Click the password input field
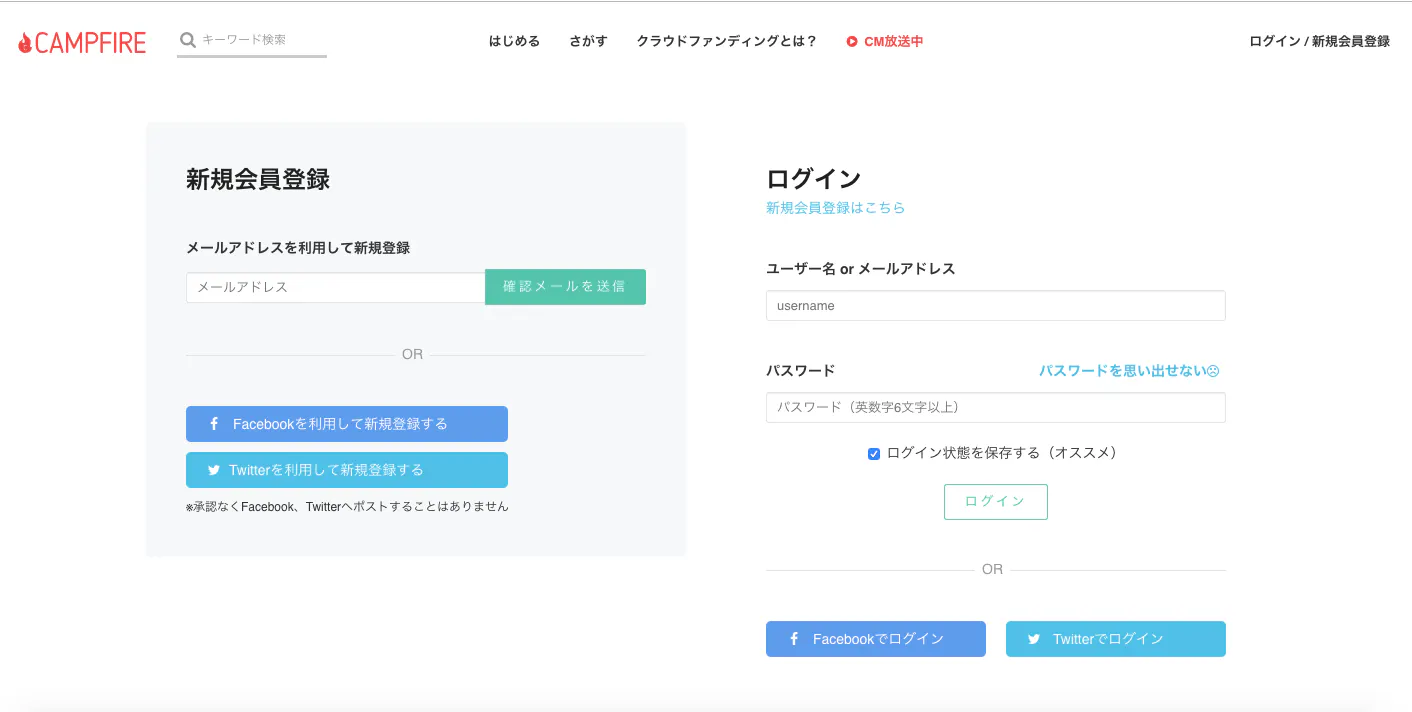This screenshot has height=712, width=1412. click(x=995, y=407)
